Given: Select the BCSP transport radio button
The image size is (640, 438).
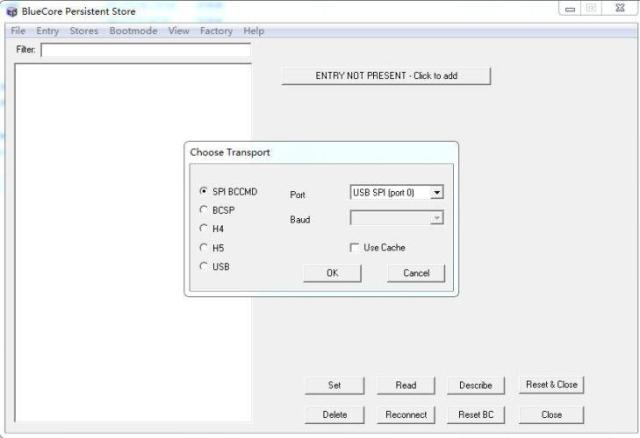Looking at the screenshot, I should point(203,210).
